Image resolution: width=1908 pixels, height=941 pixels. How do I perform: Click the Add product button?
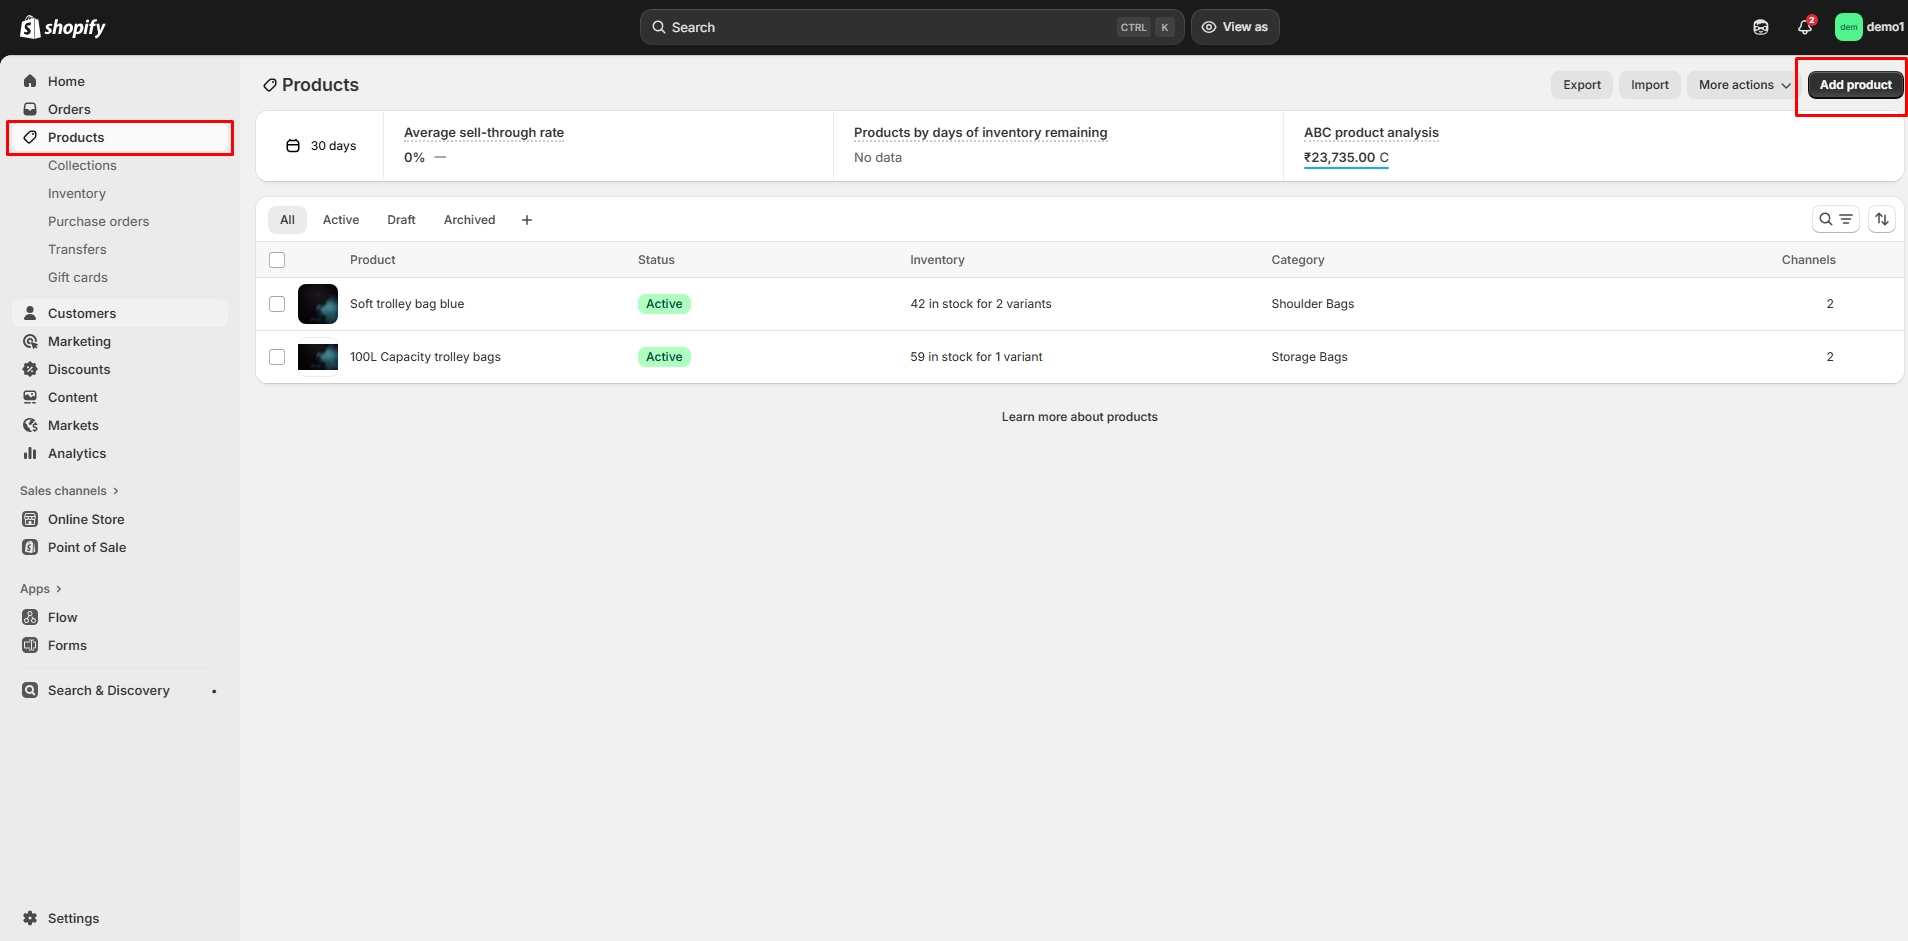pyautogui.click(x=1855, y=85)
